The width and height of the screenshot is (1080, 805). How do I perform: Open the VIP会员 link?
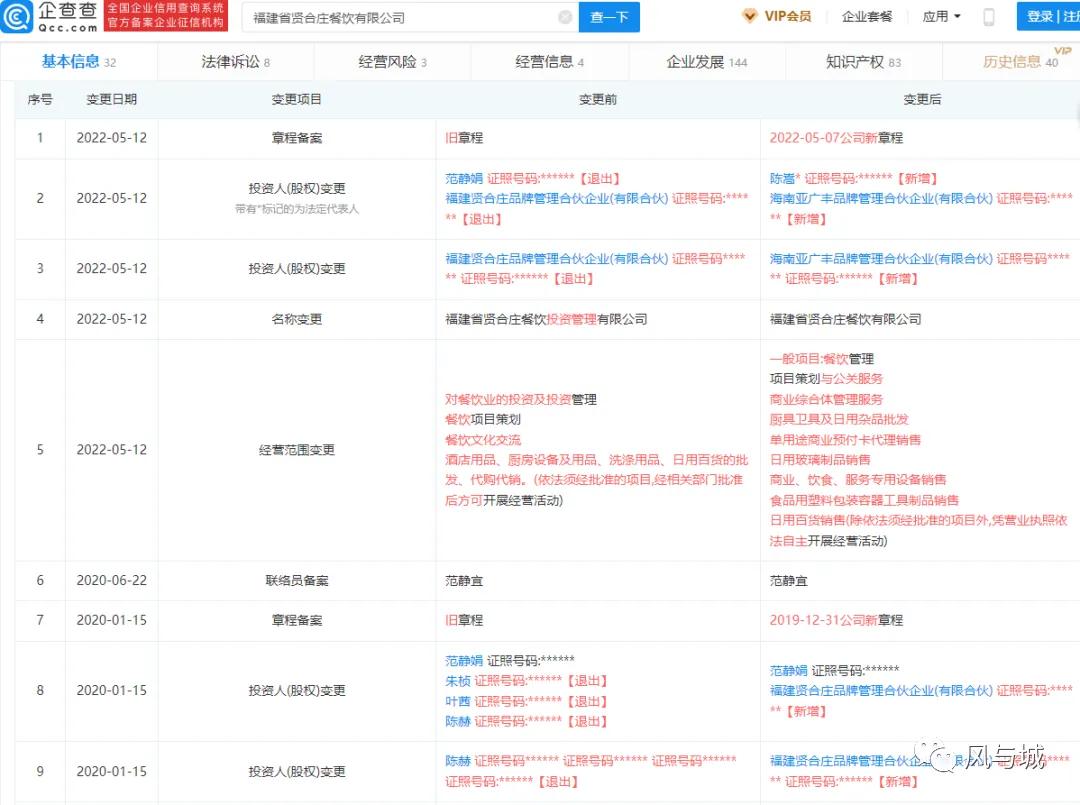787,16
